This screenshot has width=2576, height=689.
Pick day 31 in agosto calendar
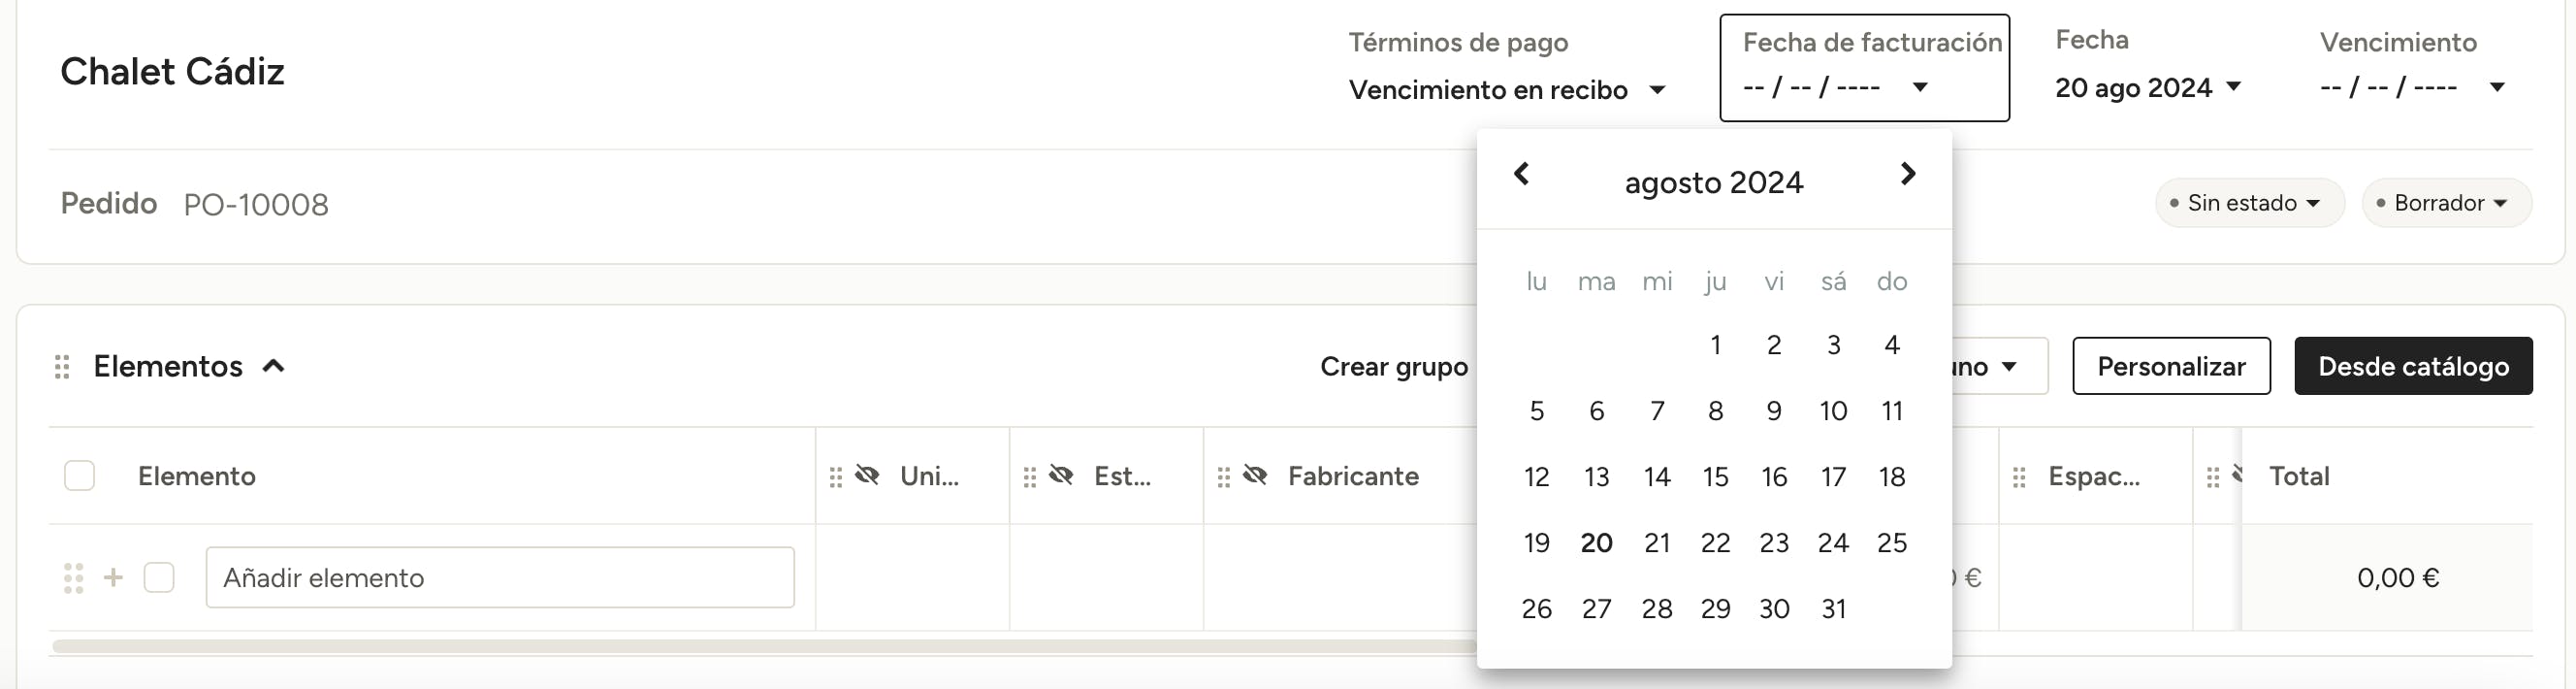(x=1833, y=609)
